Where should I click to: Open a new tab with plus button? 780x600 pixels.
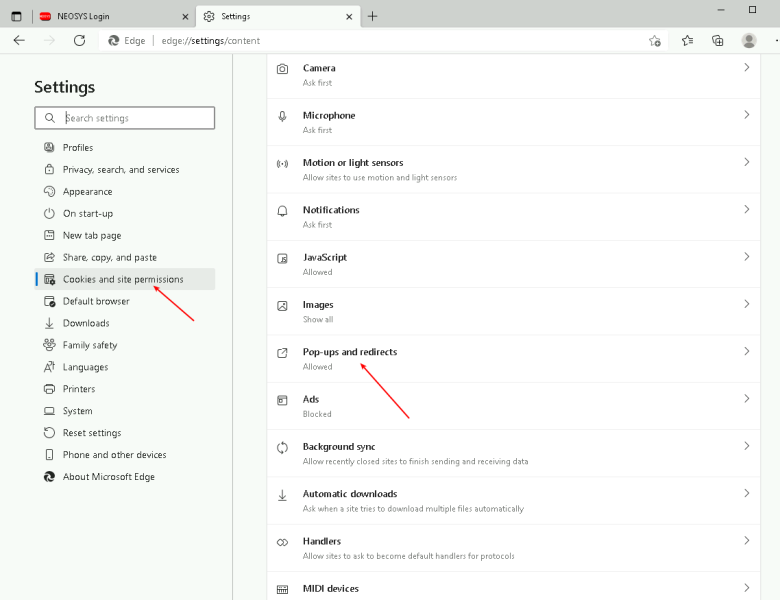[x=373, y=16]
